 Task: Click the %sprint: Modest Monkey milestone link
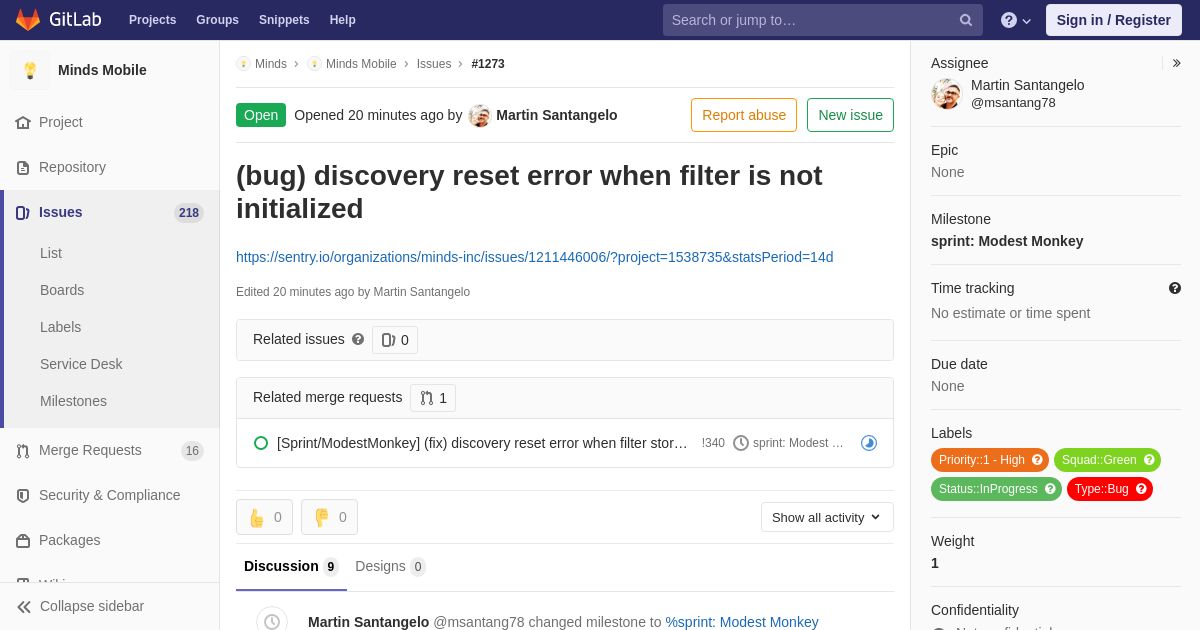(x=742, y=622)
